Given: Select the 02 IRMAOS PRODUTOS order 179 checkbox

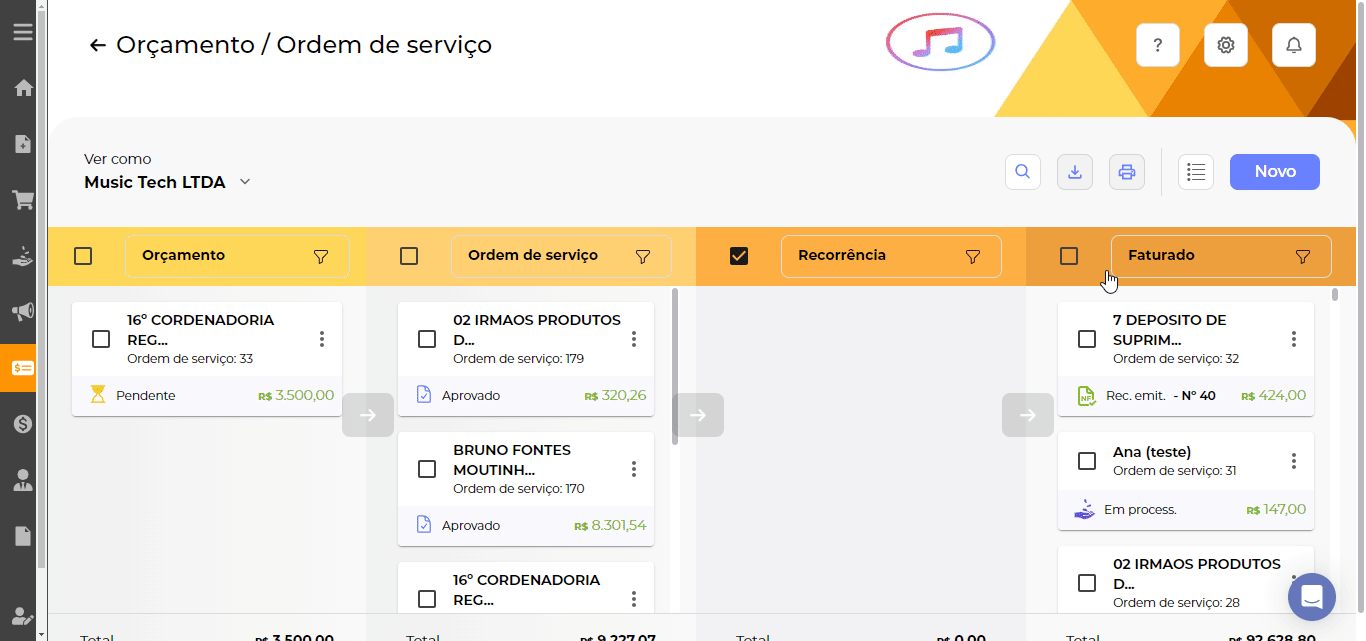Looking at the screenshot, I should tap(427, 339).
